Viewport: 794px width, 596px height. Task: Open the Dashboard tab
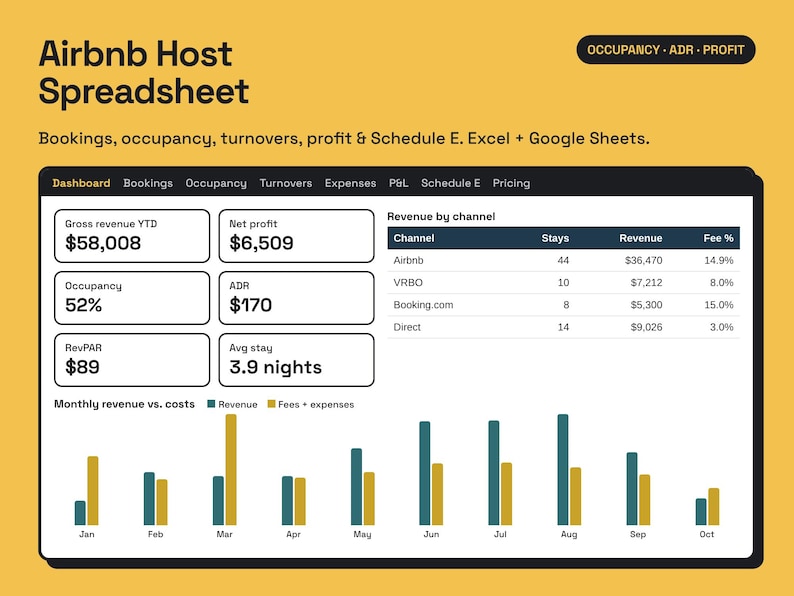coord(81,183)
